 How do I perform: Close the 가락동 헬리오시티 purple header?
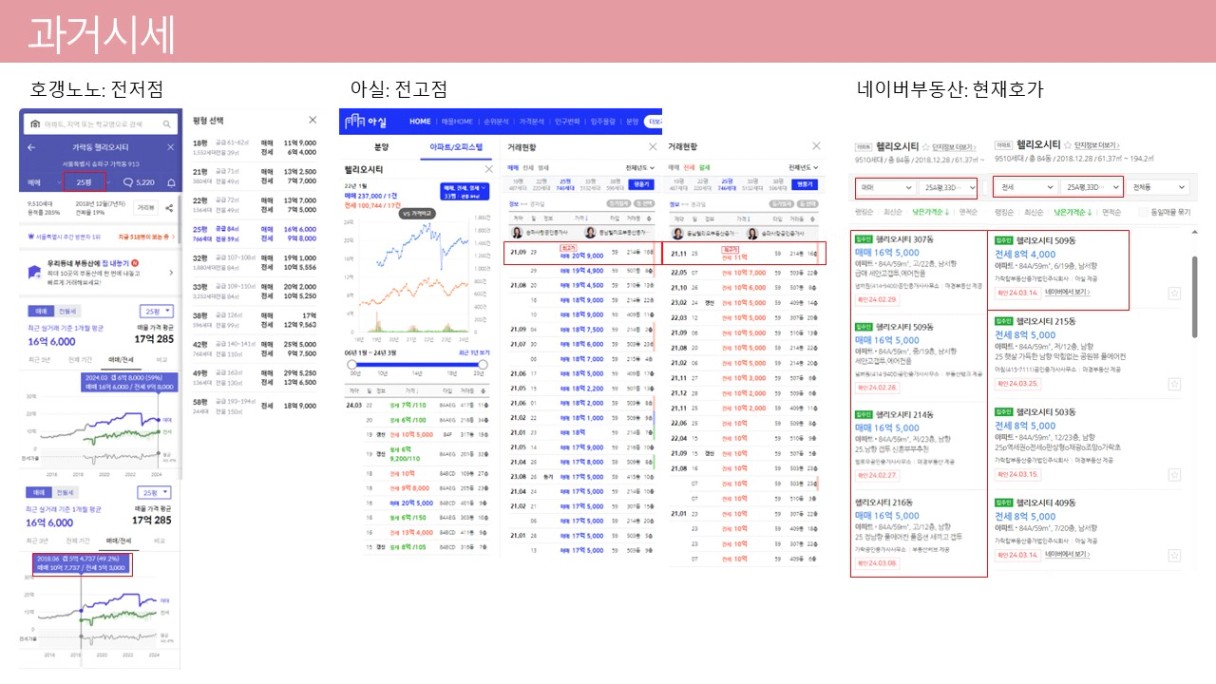(172, 147)
